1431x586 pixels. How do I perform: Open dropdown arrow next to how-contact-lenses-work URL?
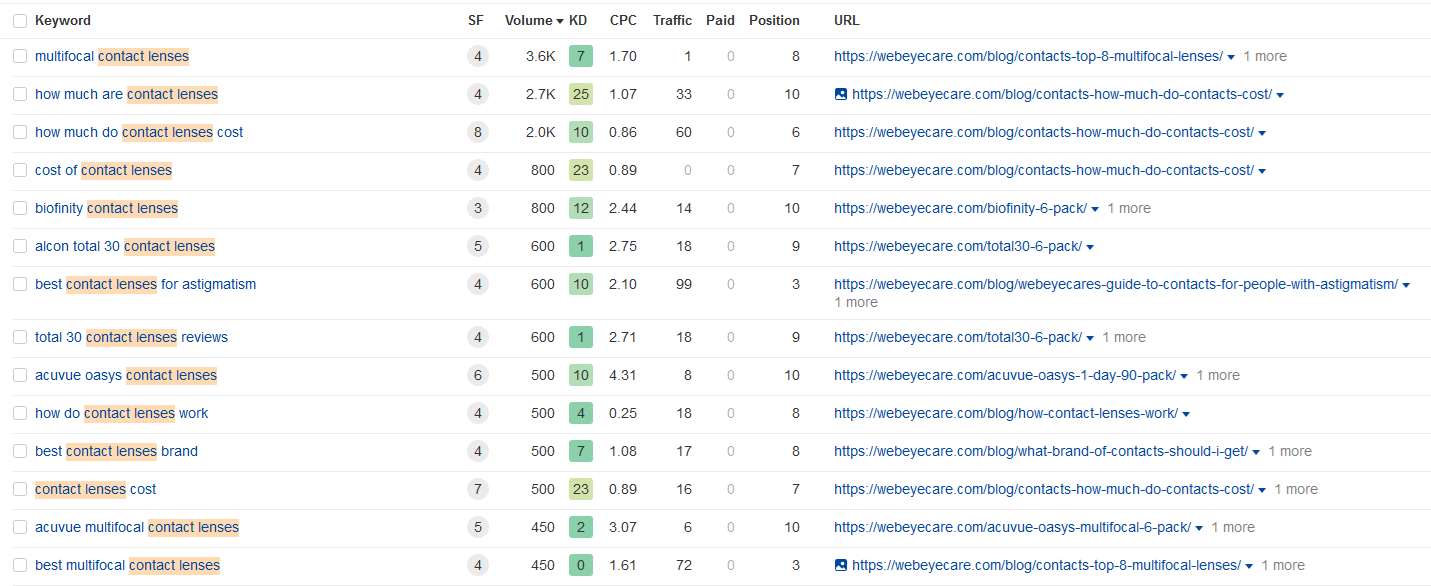(1186, 414)
